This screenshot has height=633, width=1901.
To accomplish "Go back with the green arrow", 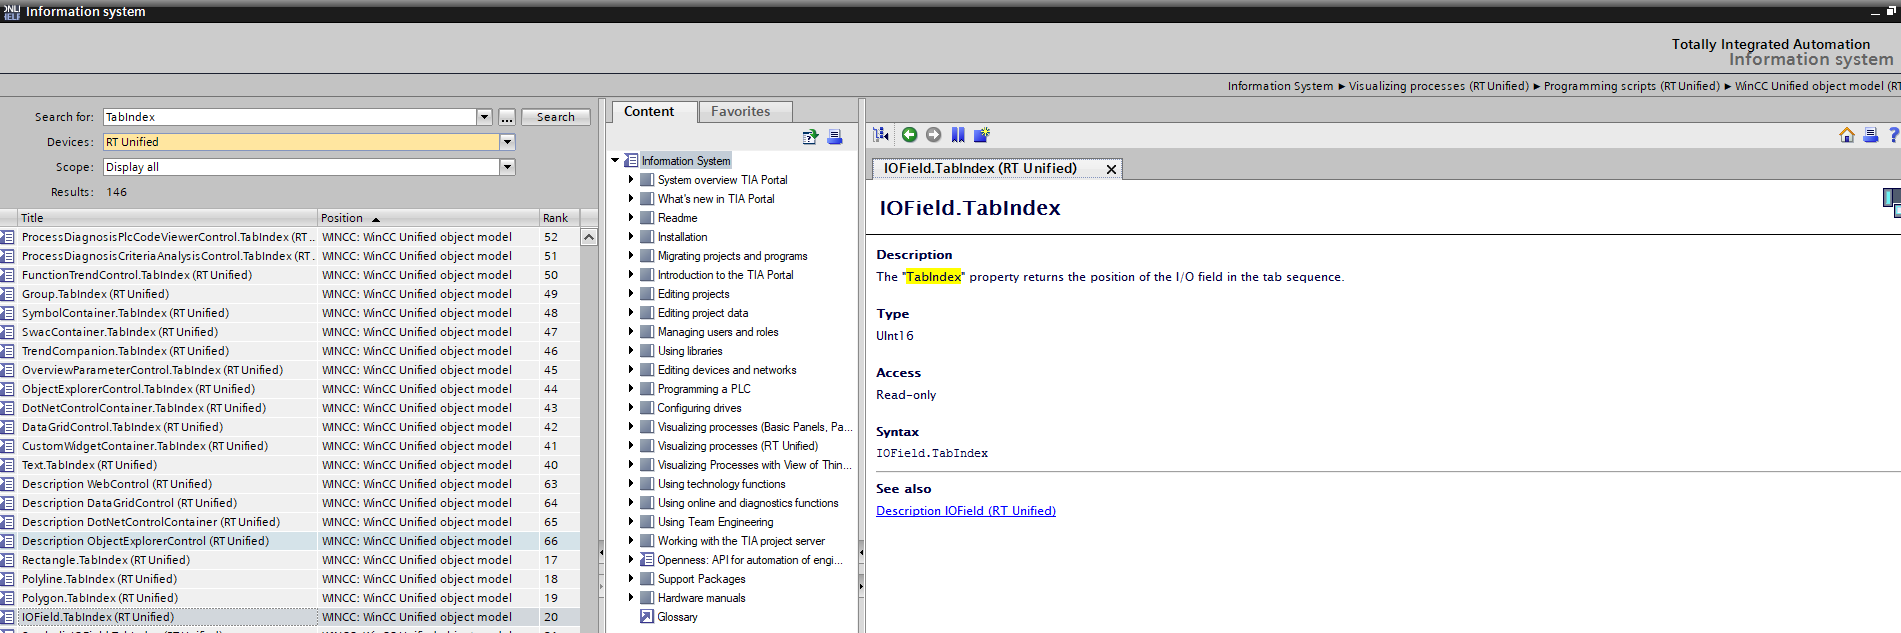I will (x=909, y=135).
